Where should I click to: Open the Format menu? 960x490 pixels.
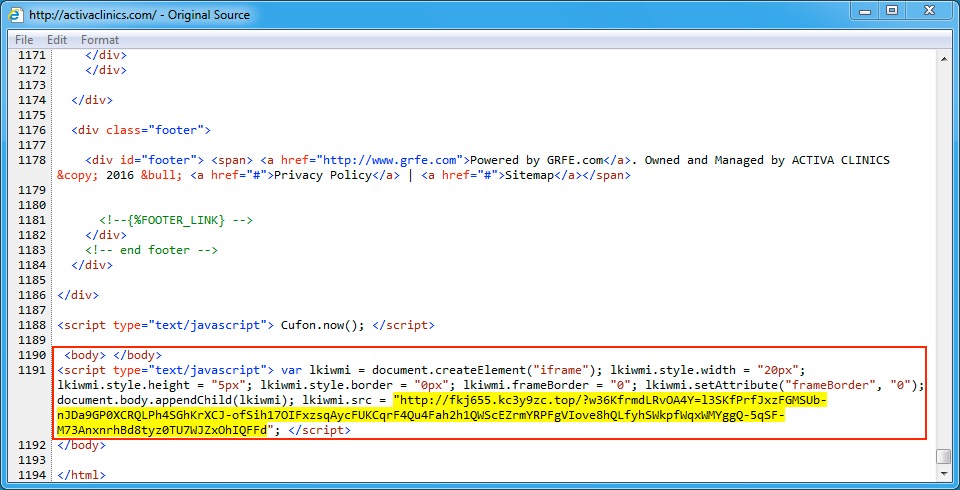tap(100, 40)
